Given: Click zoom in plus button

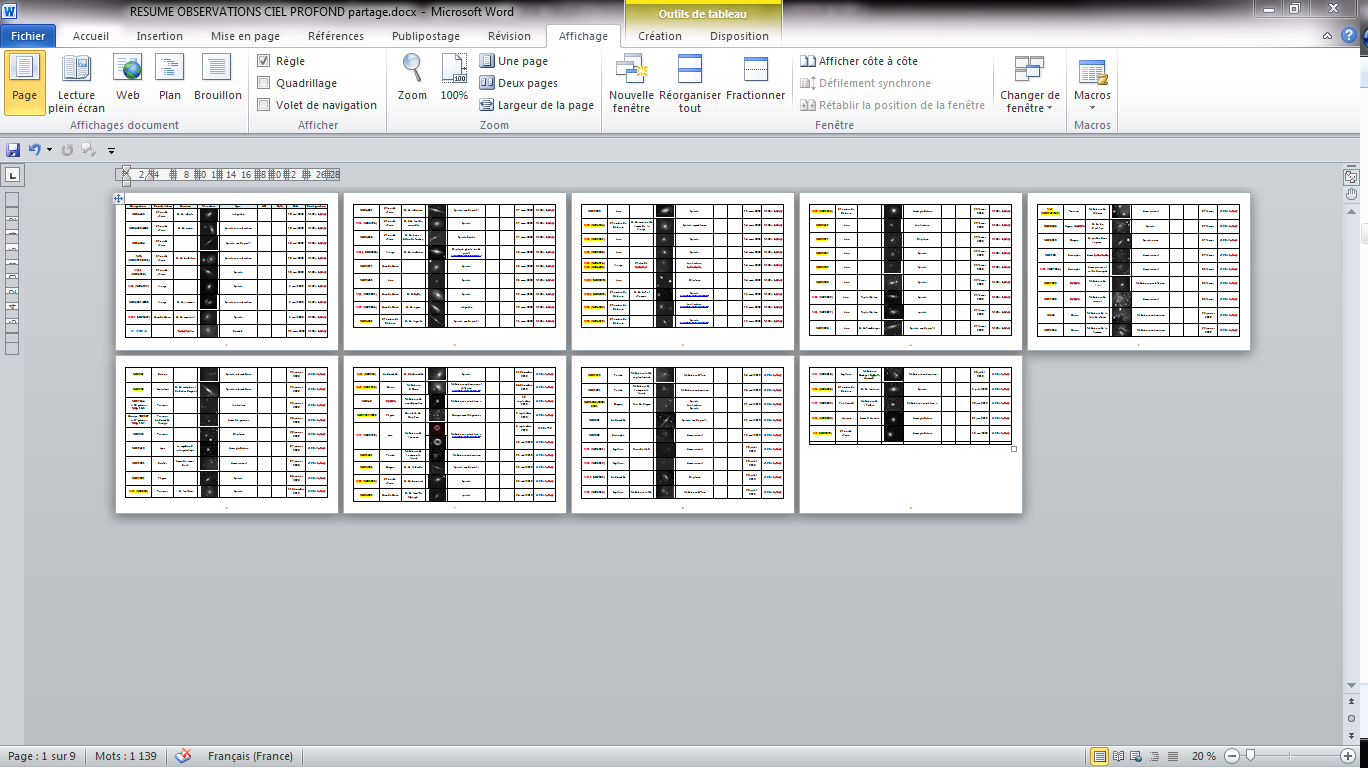Looking at the screenshot, I should [x=1350, y=756].
